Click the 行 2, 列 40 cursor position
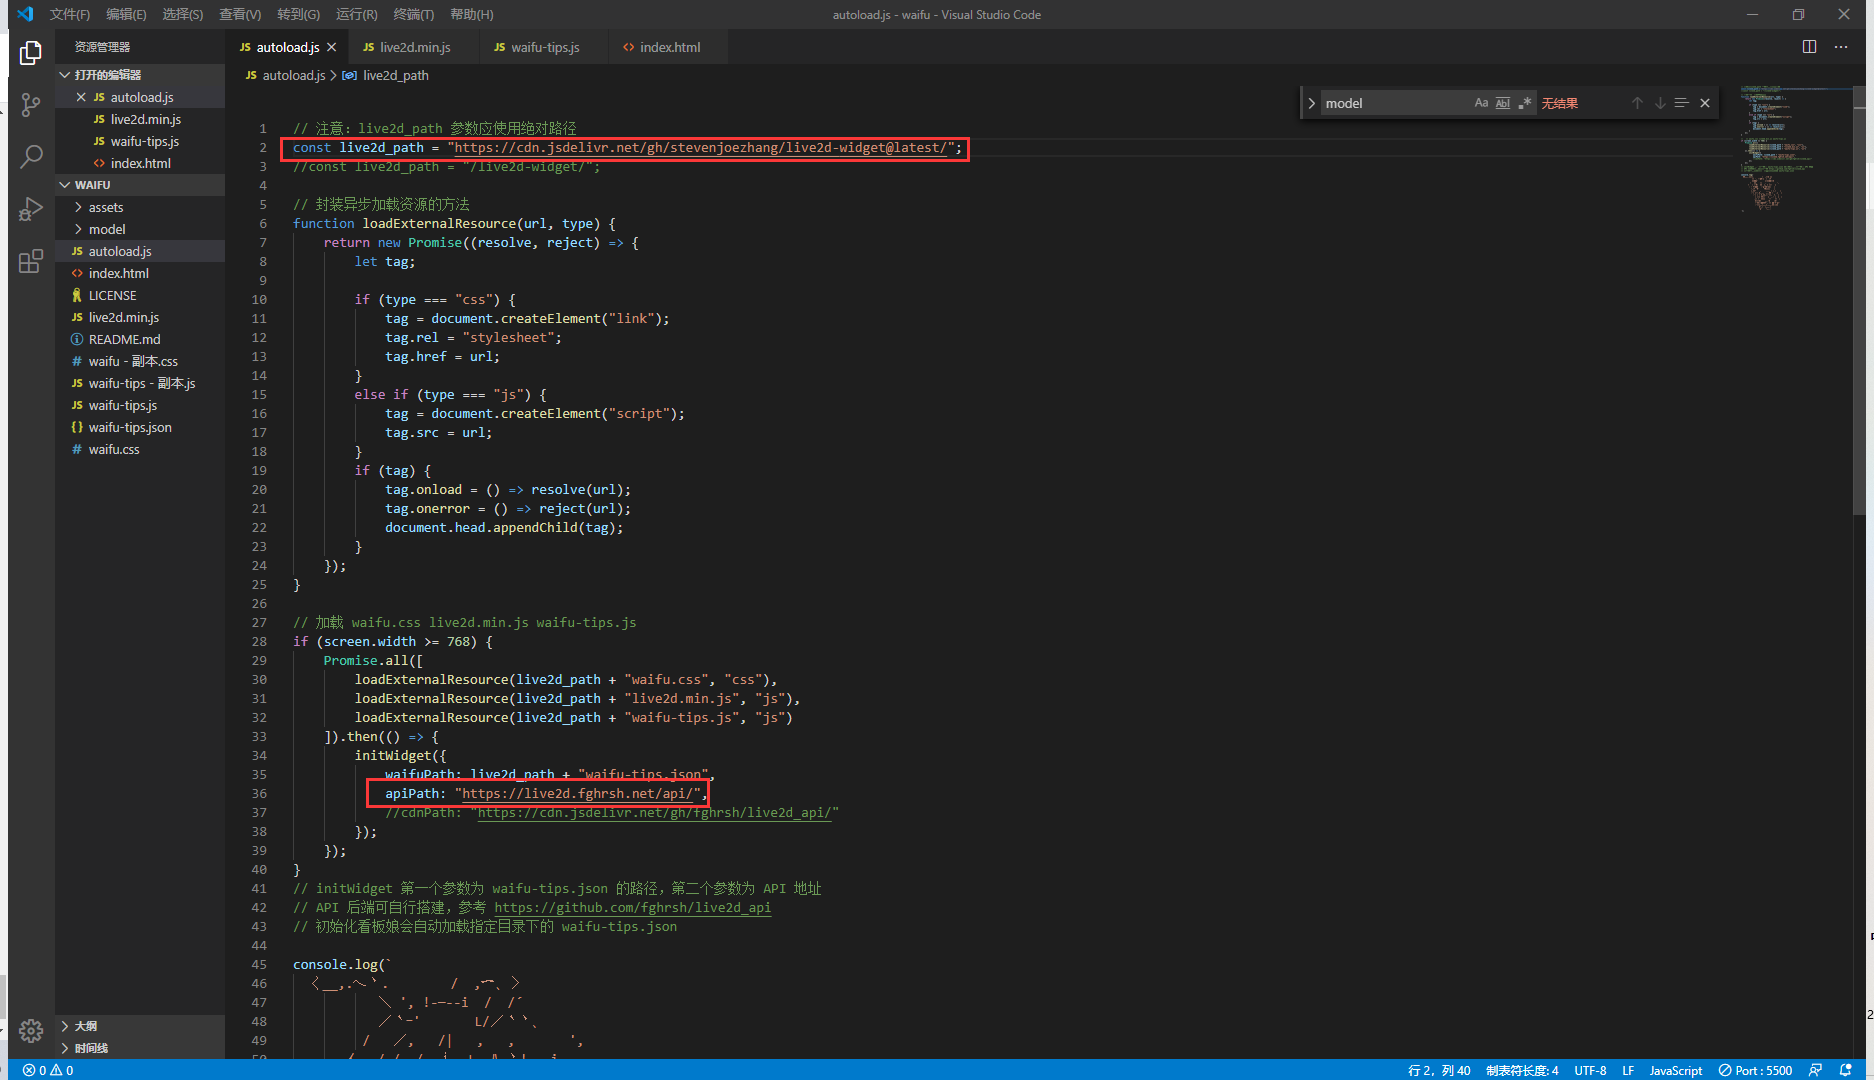This screenshot has height=1080, width=1874. (1439, 1070)
